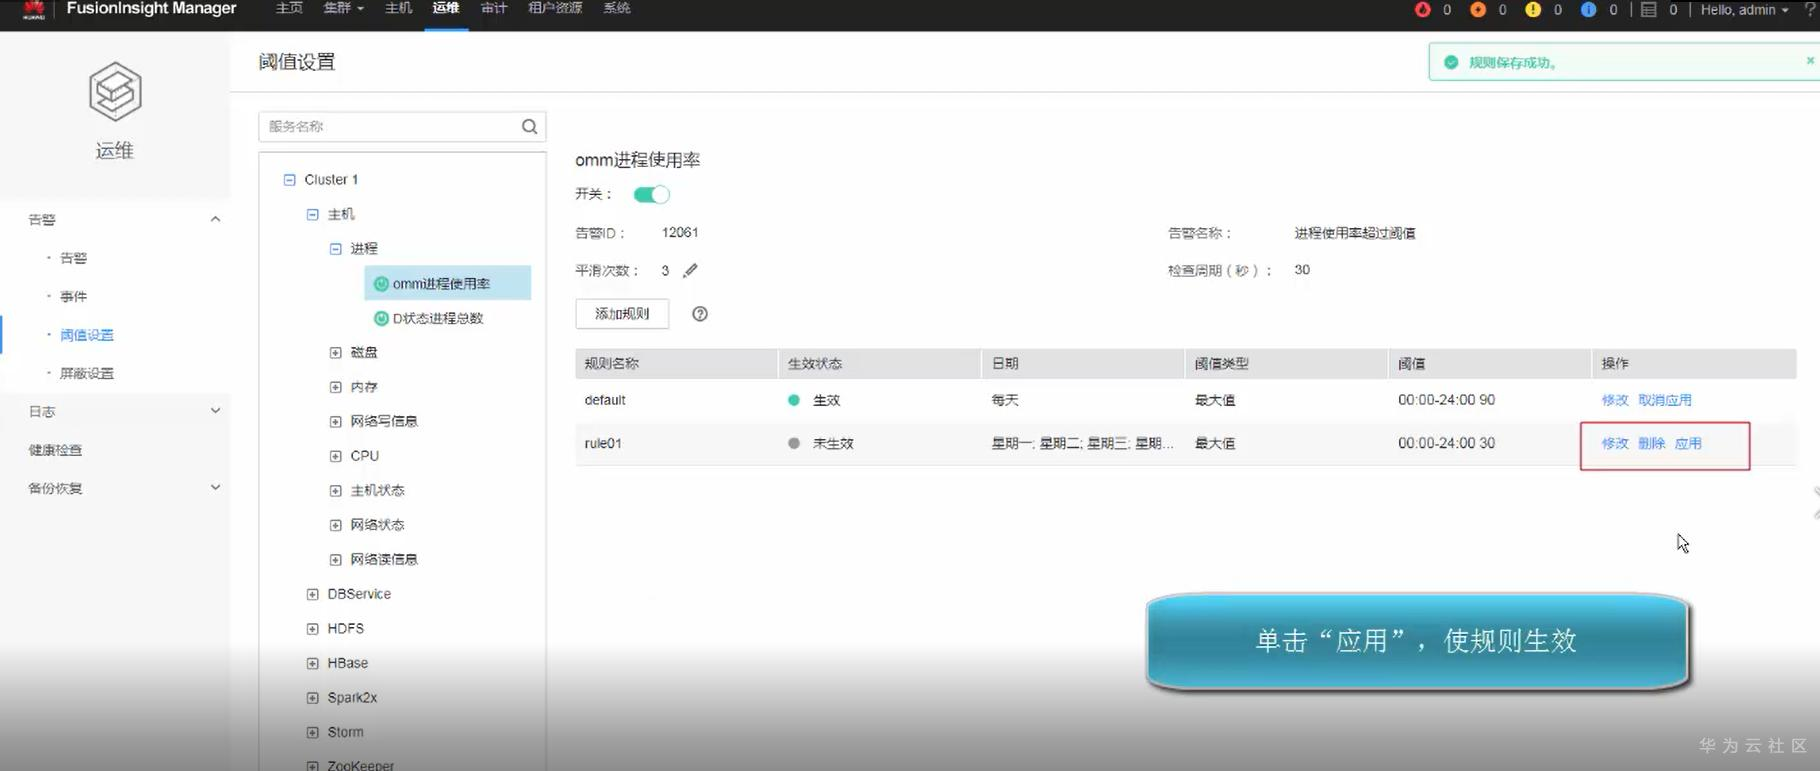Expand the DBService tree node
1820x771 pixels.
click(x=313, y=594)
